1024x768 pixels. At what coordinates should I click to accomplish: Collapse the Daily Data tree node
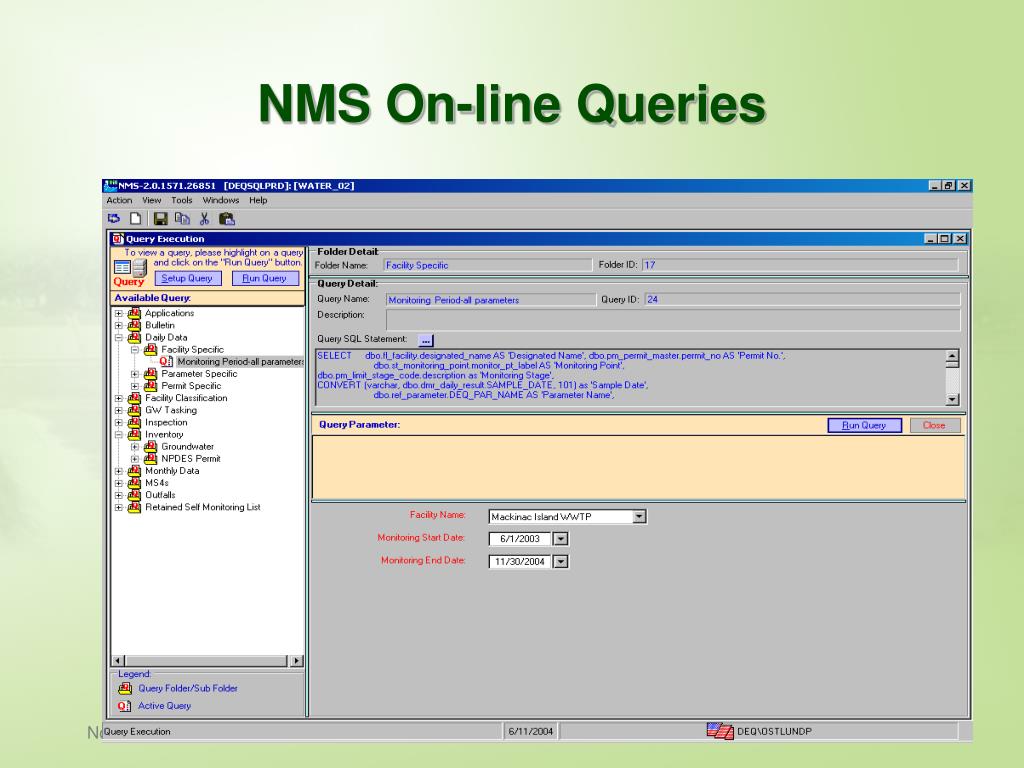(x=119, y=338)
